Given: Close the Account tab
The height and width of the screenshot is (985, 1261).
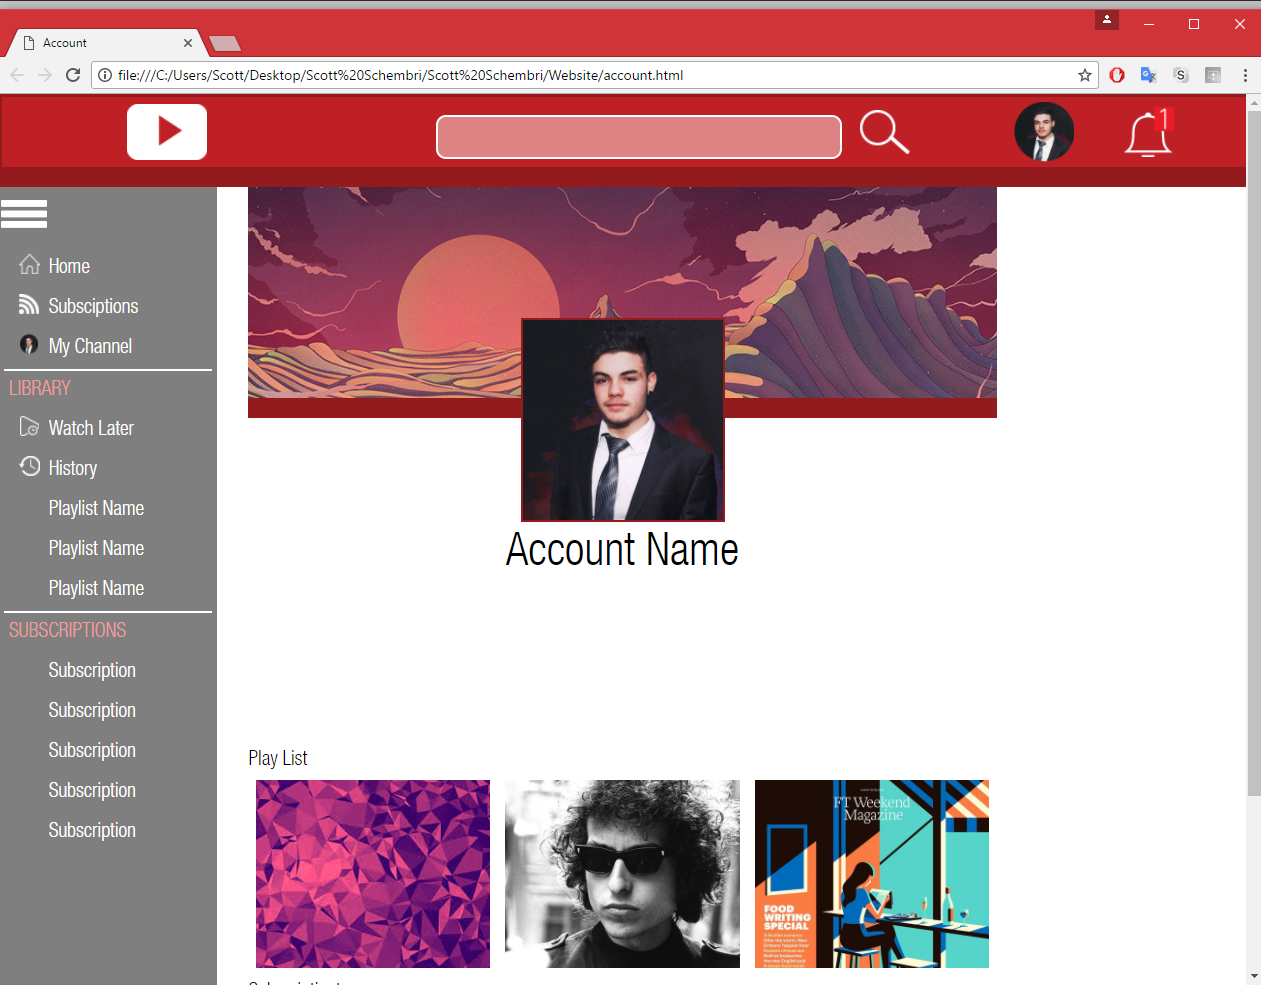Looking at the screenshot, I should pos(188,43).
